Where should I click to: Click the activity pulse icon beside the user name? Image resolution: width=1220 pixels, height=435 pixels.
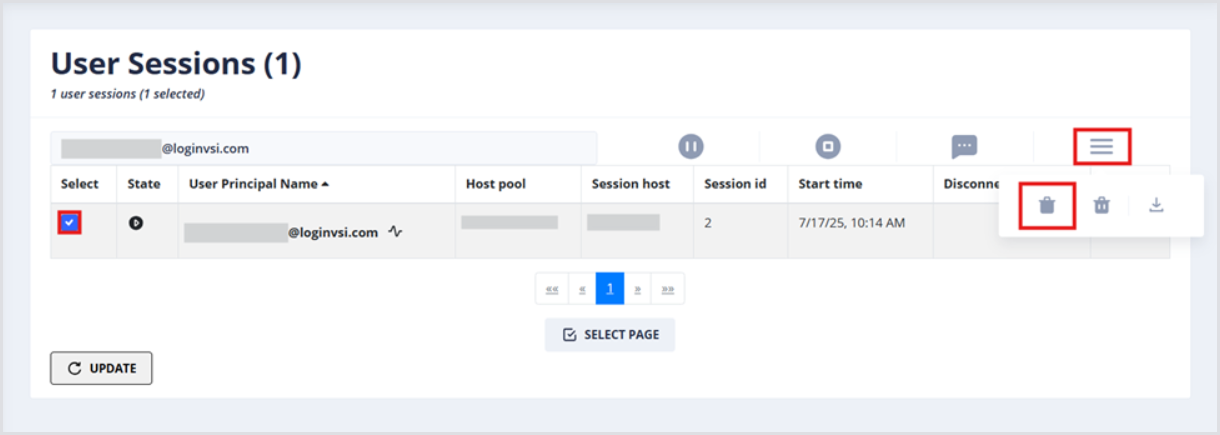coord(396,232)
